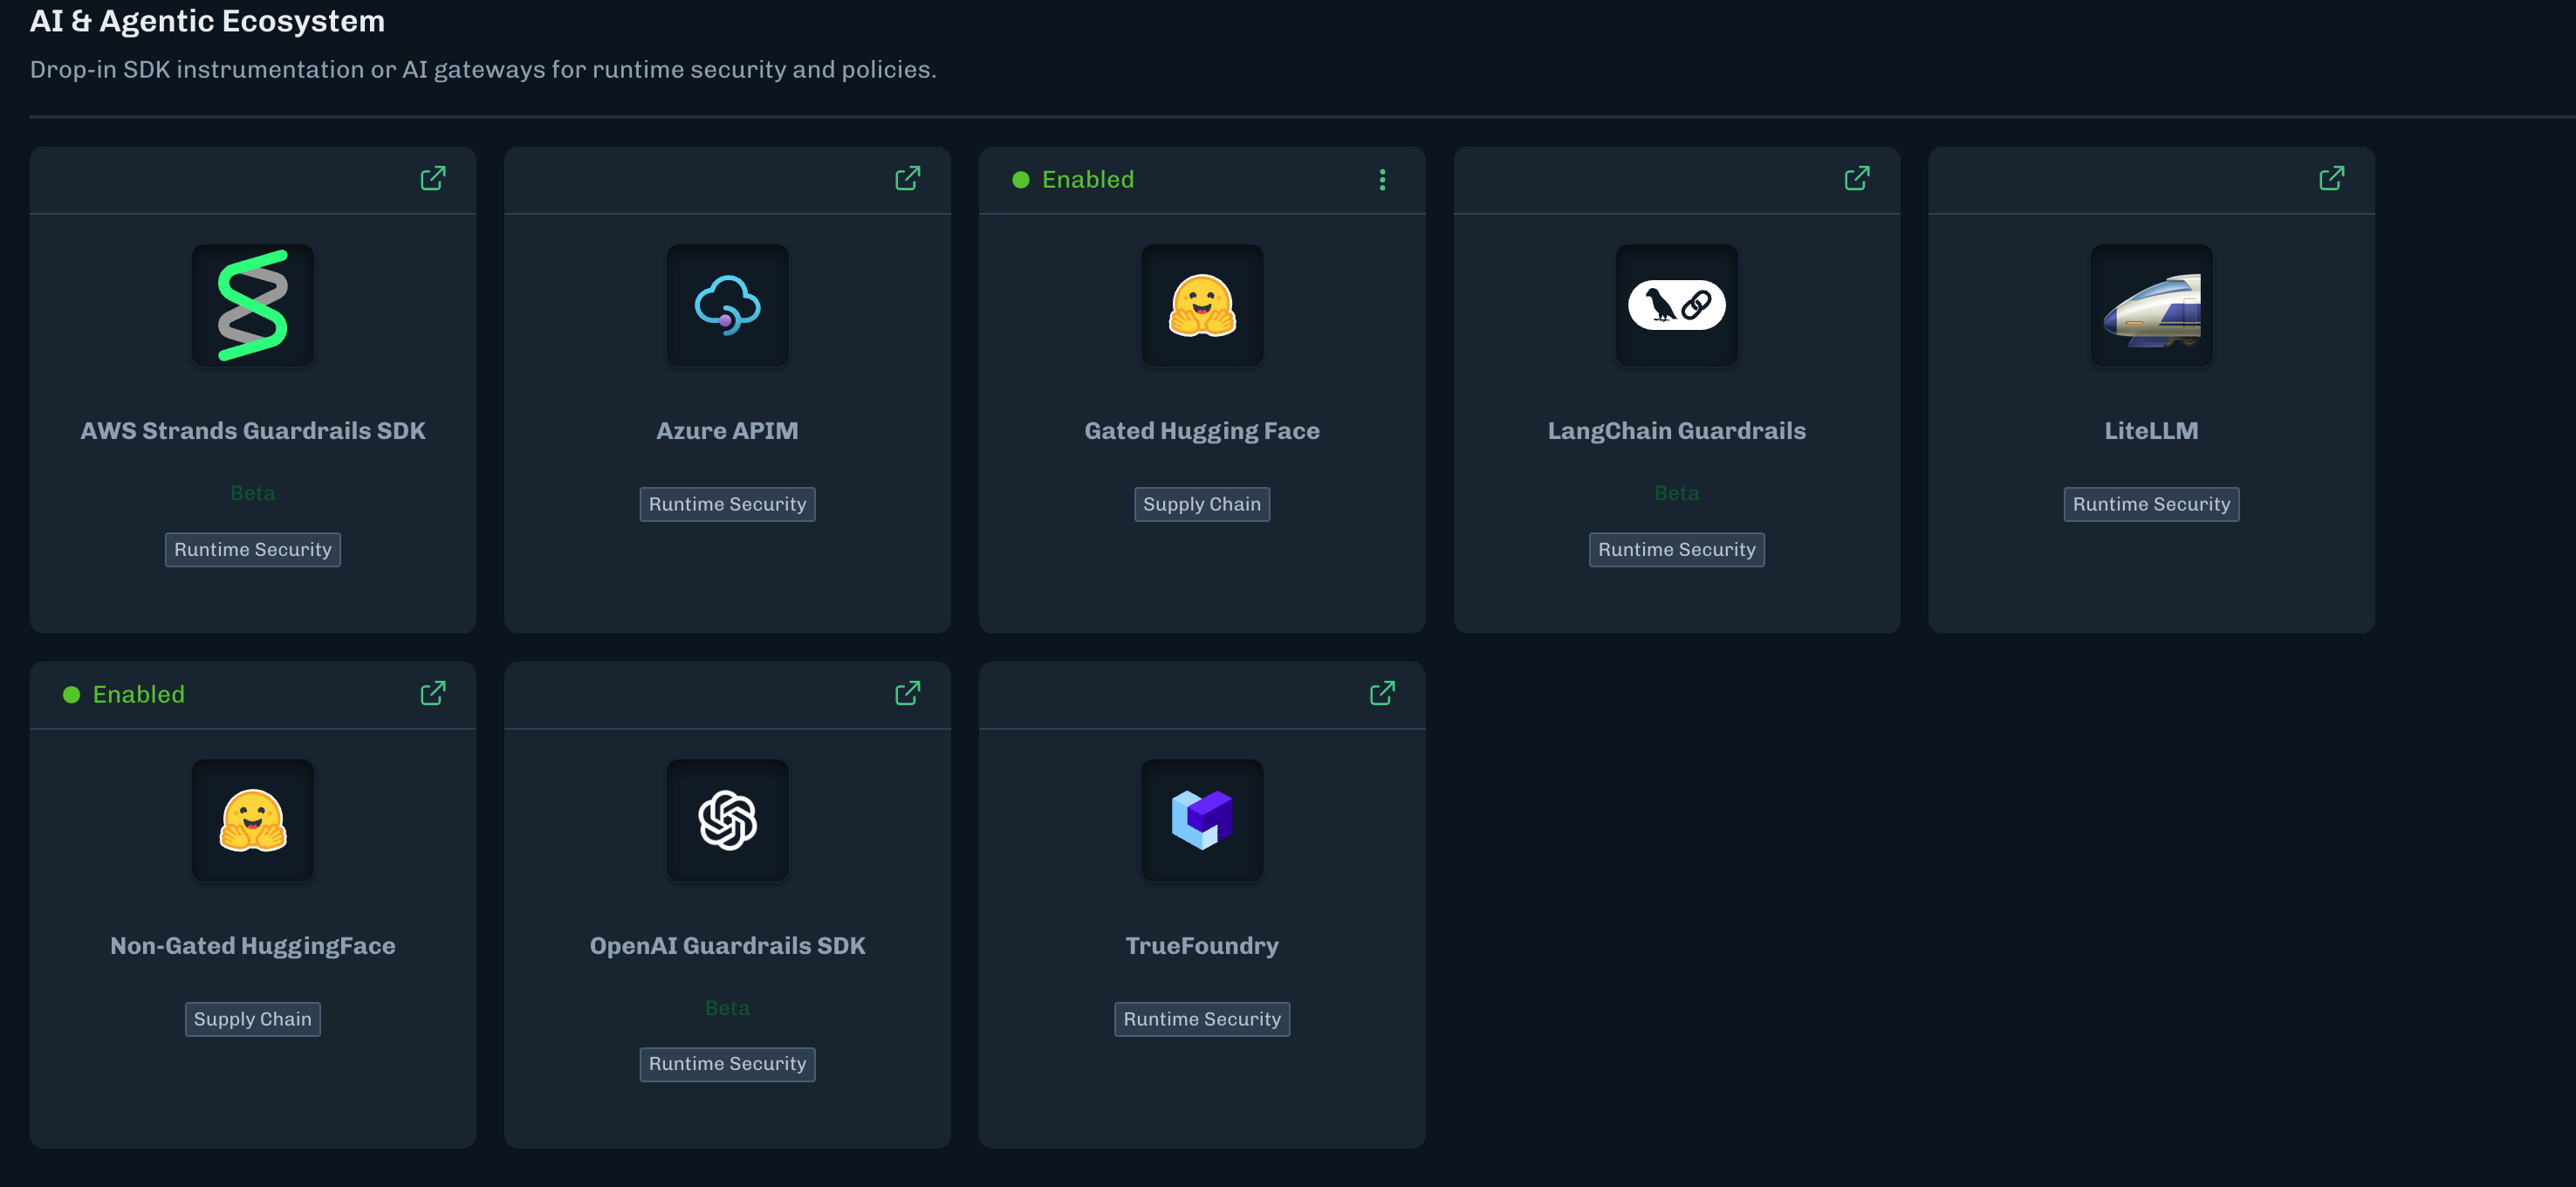Click the AWS Strands logo icon
This screenshot has height=1187, width=2576.
pyautogui.click(x=253, y=306)
